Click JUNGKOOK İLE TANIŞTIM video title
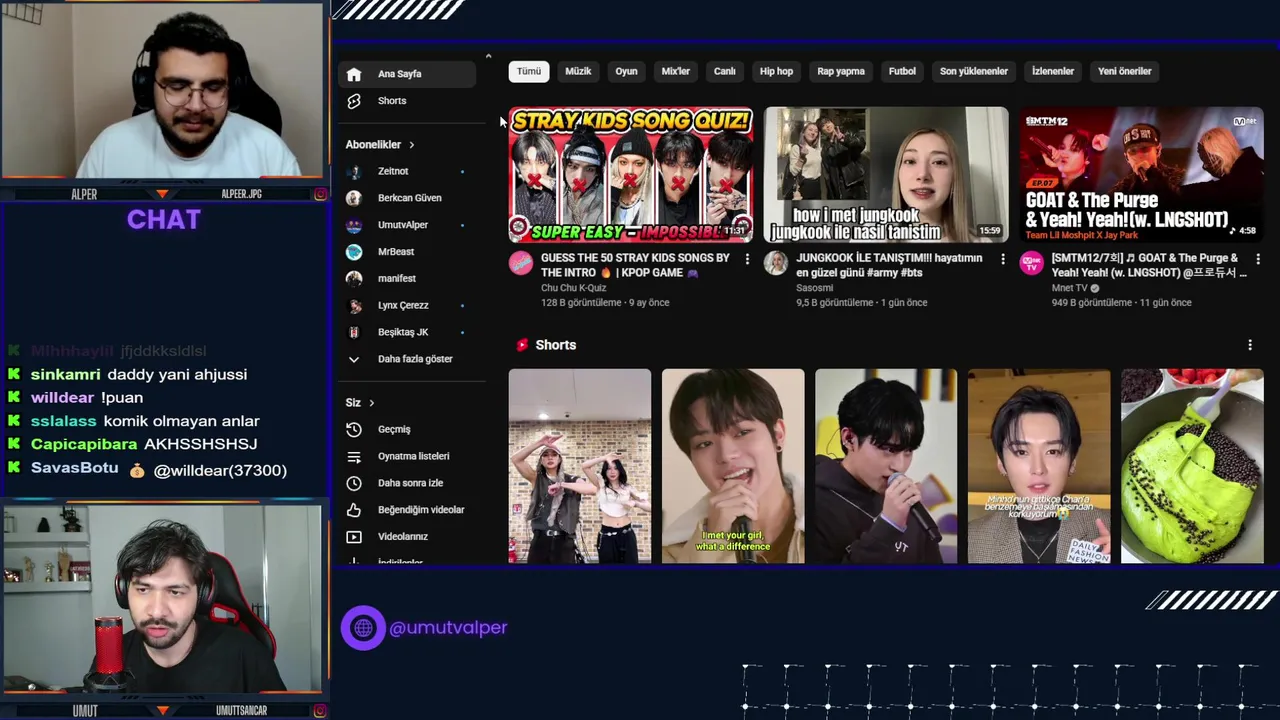The width and height of the screenshot is (1280, 720). click(x=889, y=265)
